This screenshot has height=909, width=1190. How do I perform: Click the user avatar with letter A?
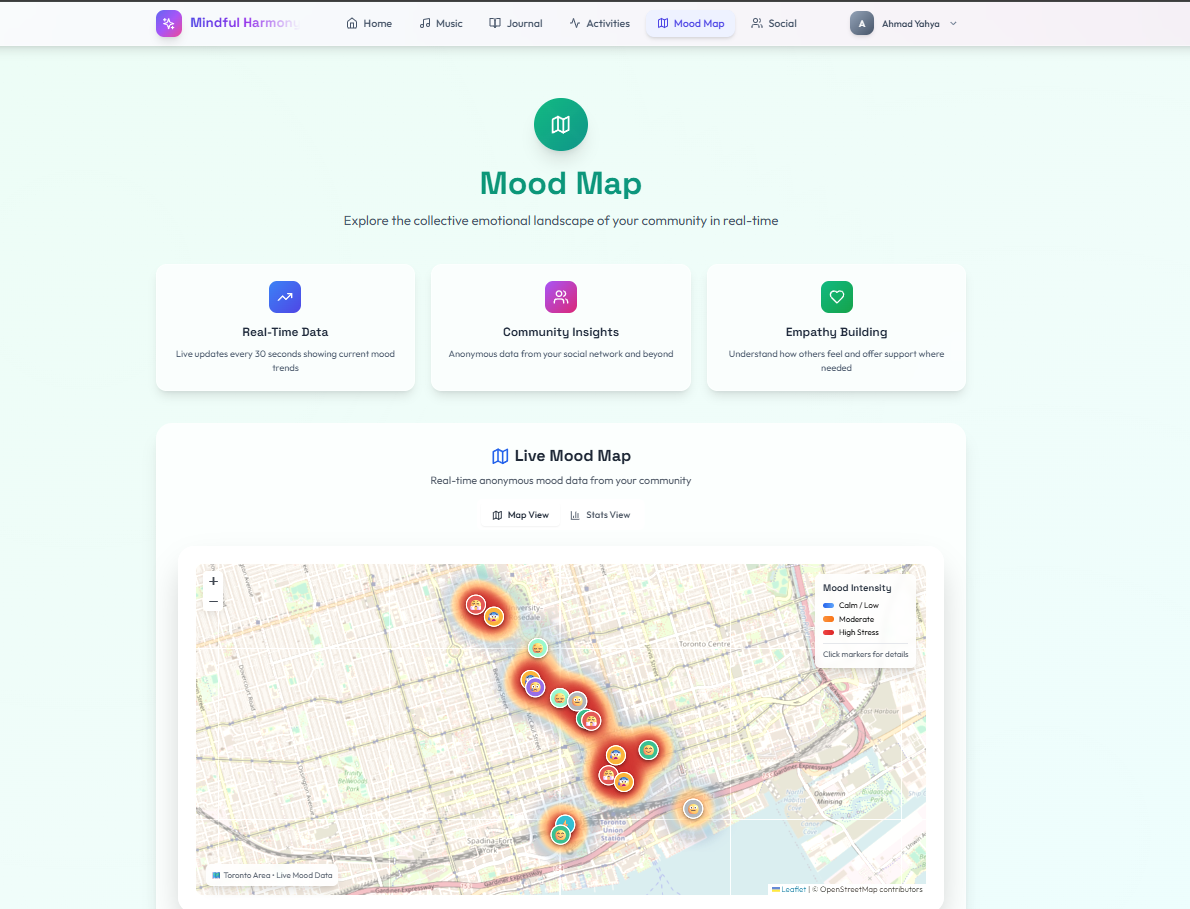[861, 23]
